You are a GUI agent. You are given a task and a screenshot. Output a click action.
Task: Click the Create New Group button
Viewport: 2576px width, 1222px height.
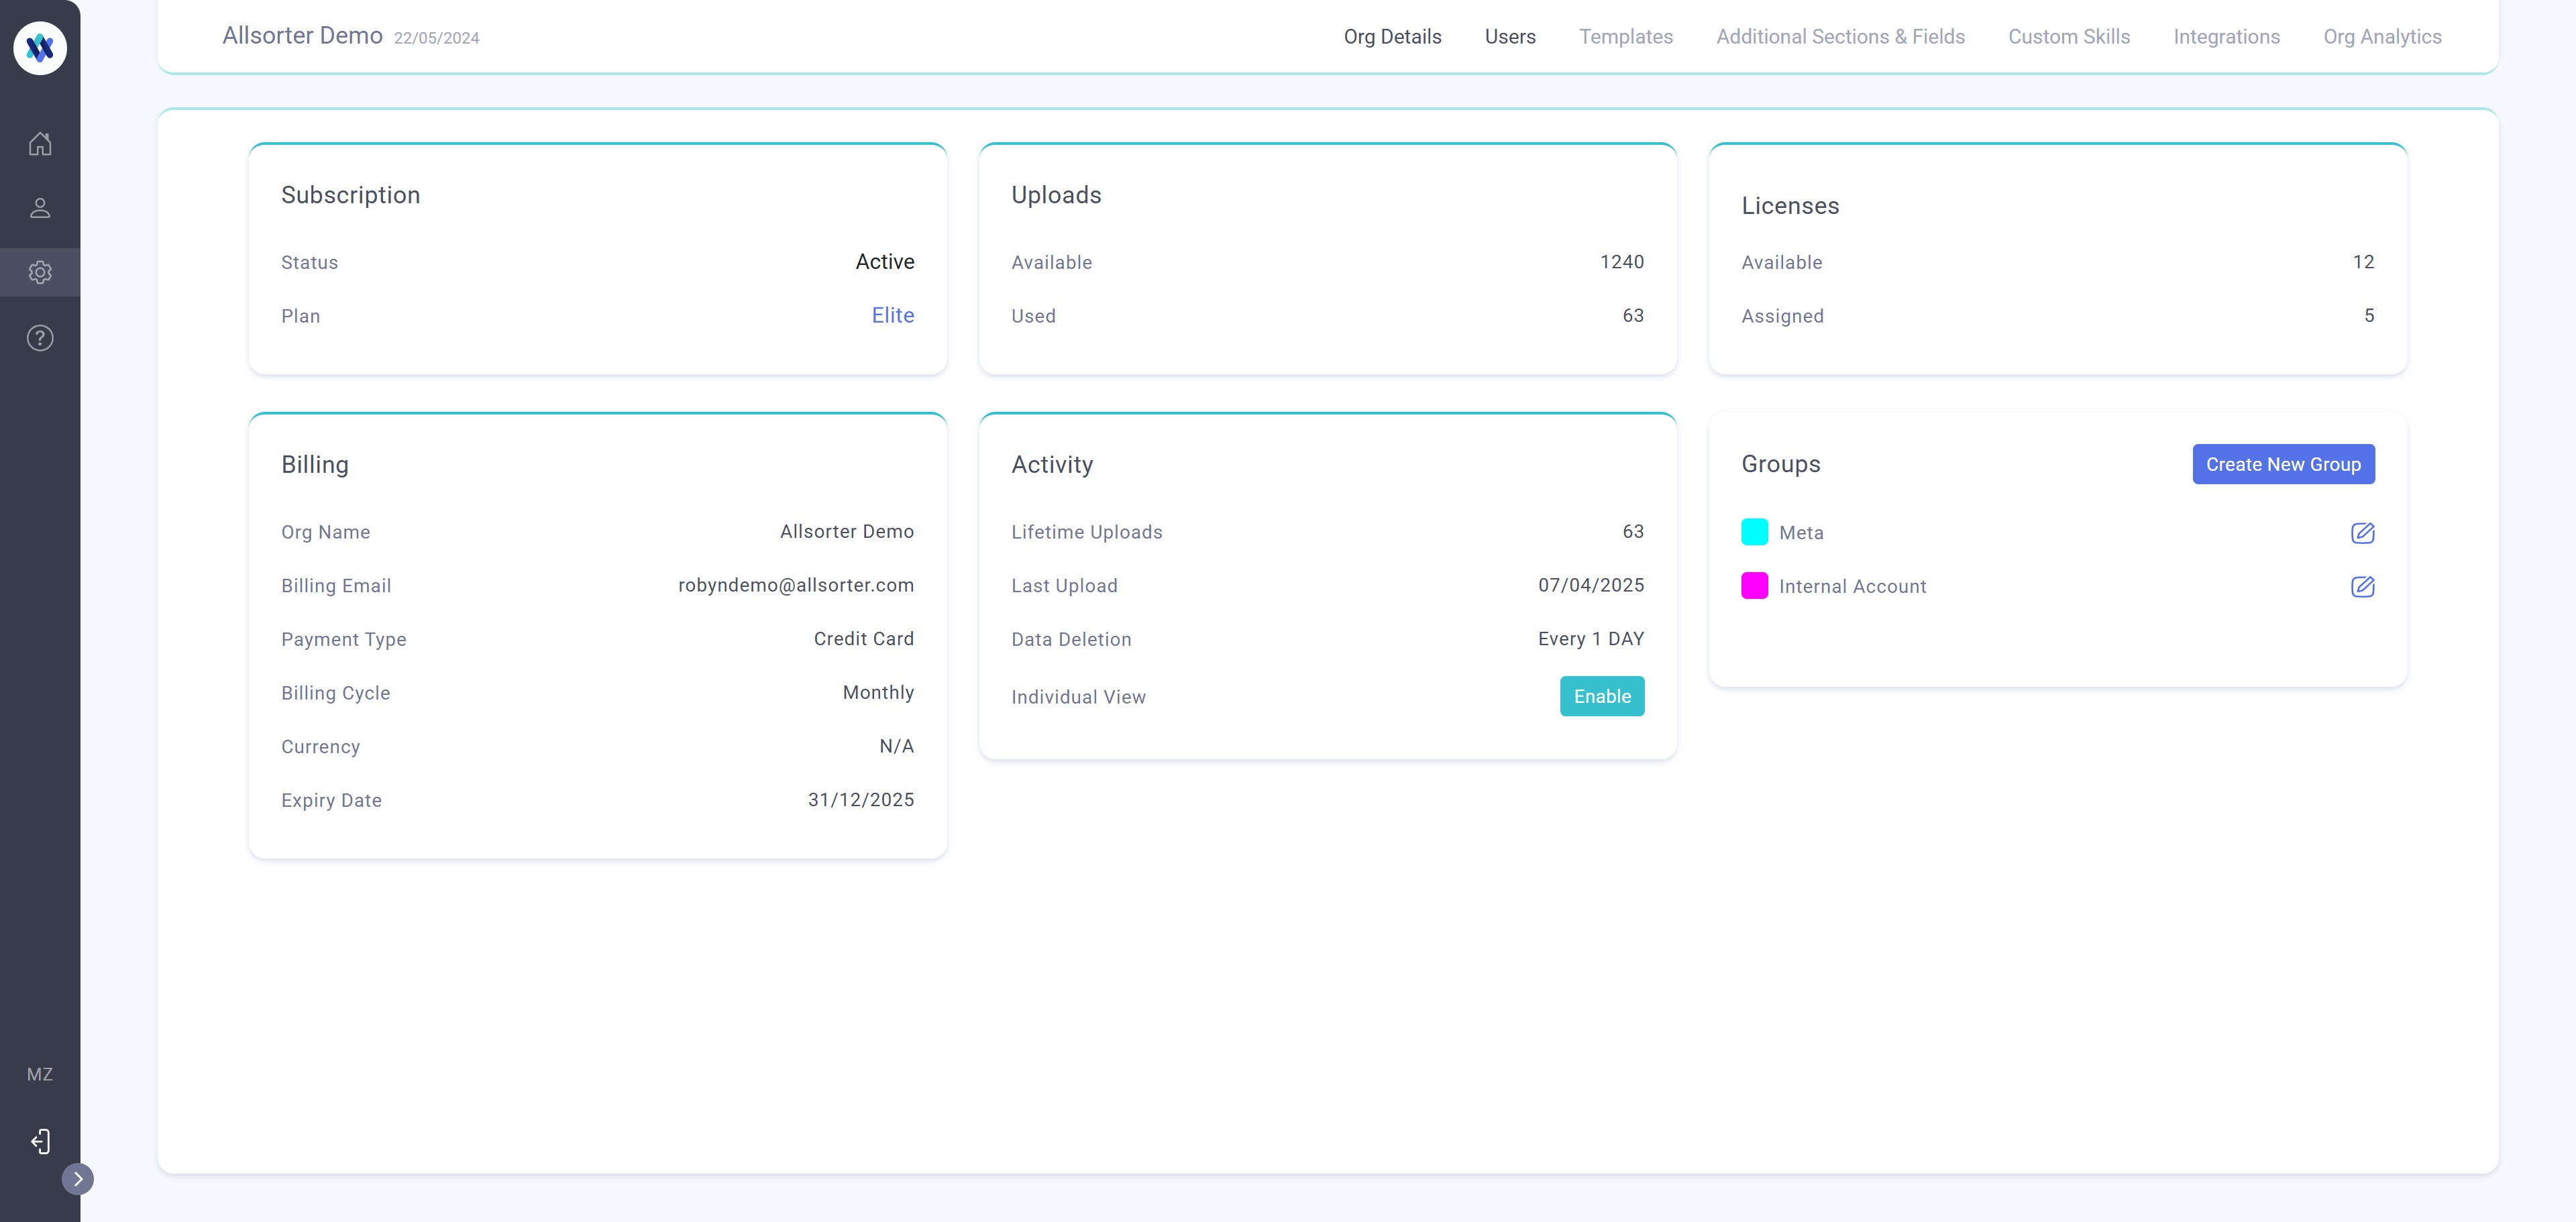(x=2283, y=464)
